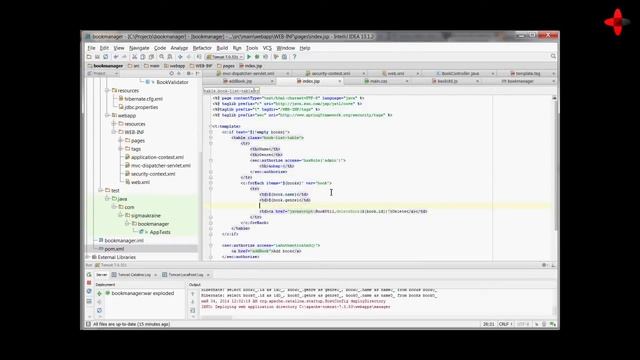The image size is (640, 360).
Task: Click the Paste toolbar icon
Action: tap(151, 57)
